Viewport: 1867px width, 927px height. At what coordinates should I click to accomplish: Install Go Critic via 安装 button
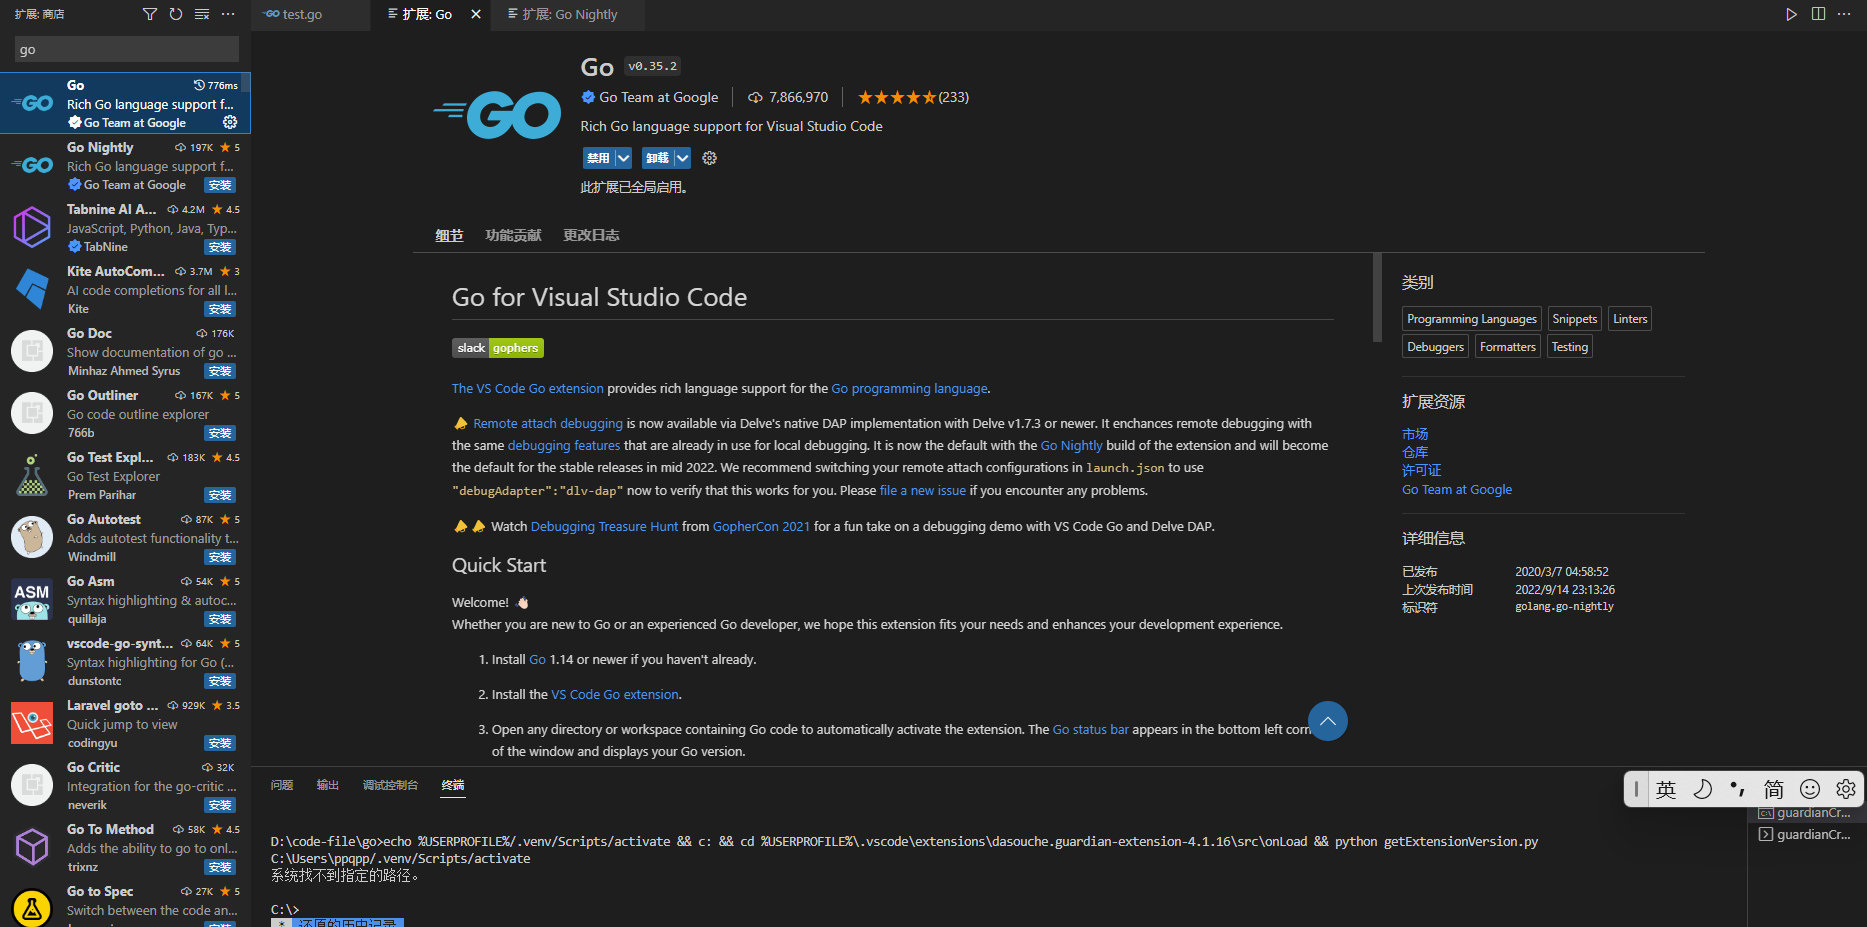pos(220,805)
